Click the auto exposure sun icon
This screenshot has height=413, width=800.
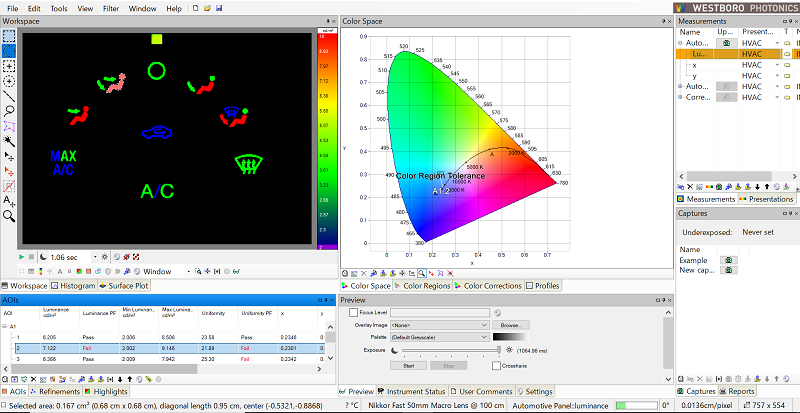tap(105, 257)
